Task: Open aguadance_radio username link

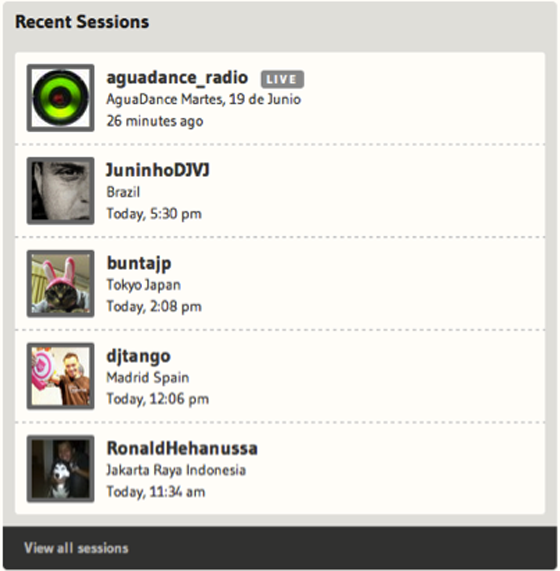Action: click(177, 78)
